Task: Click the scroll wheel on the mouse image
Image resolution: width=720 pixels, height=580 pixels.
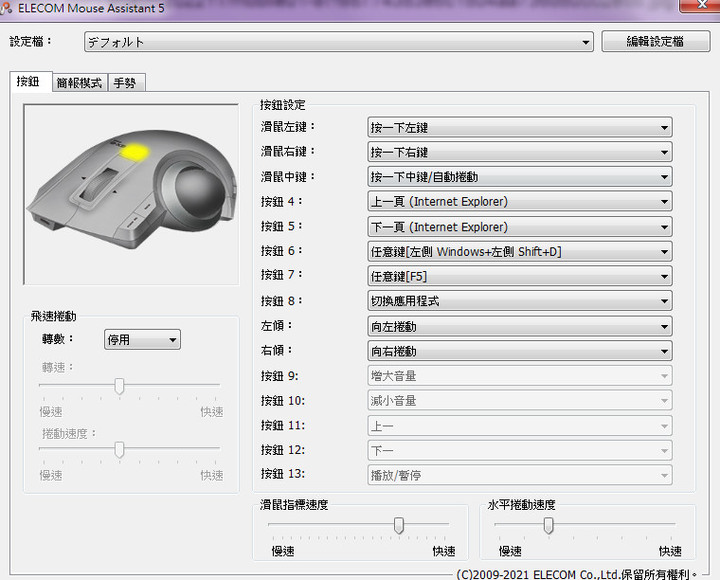Action: (98, 186)
